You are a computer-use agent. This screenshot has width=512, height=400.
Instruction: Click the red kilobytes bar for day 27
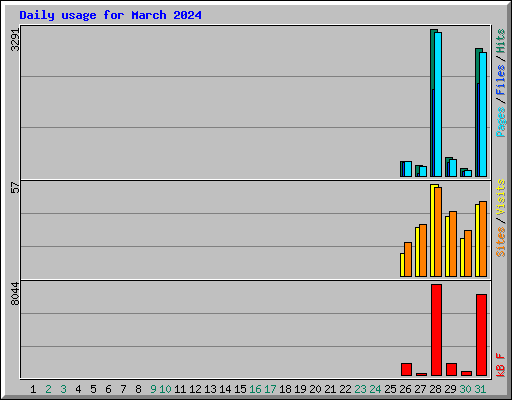[421, 374]
